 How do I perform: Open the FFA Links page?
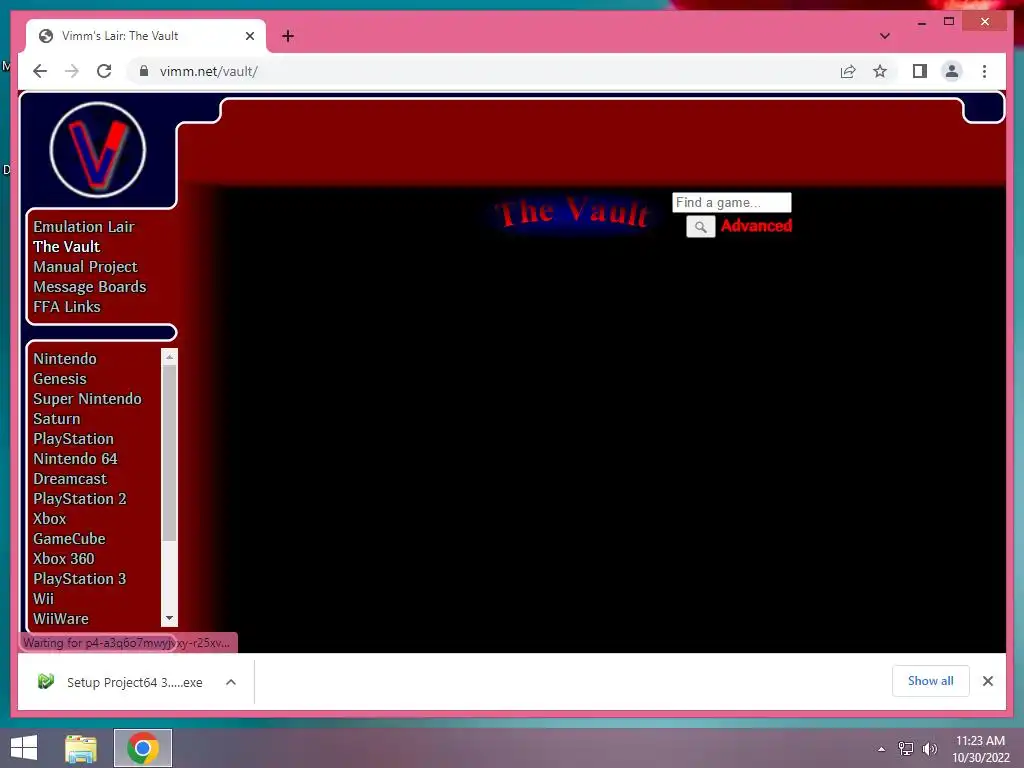point(67,306)
